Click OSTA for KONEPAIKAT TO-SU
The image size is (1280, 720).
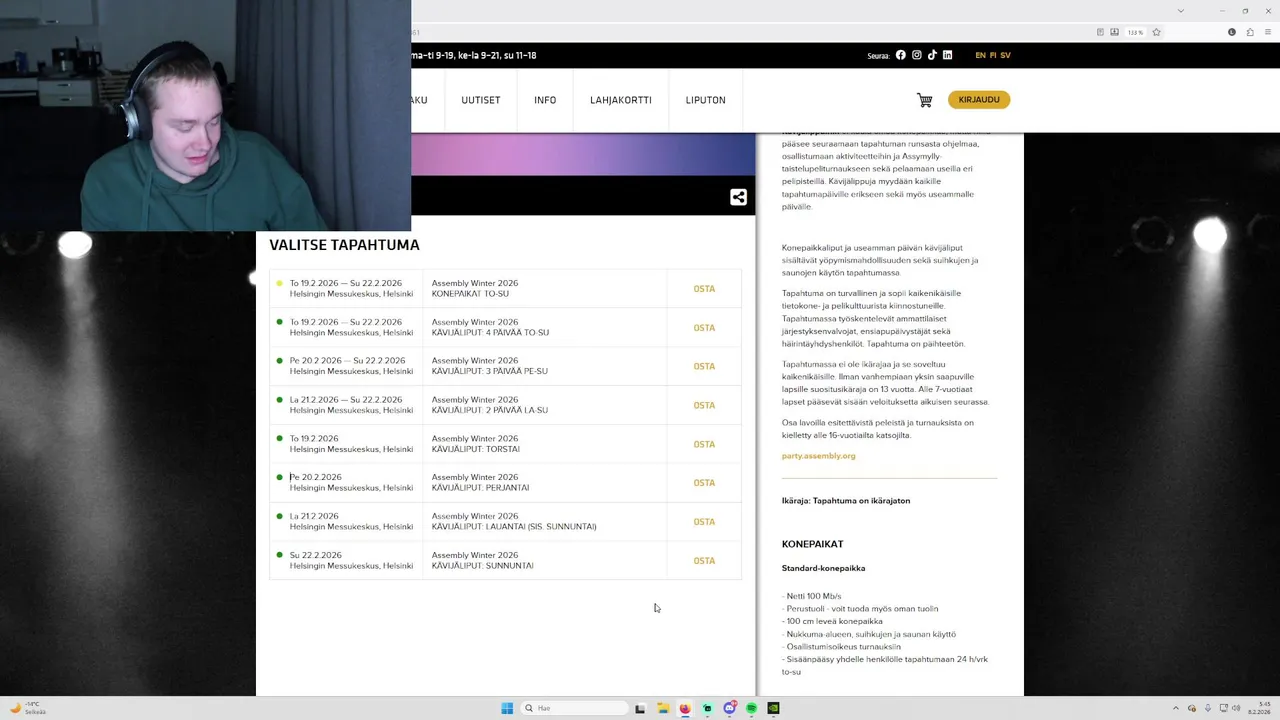[704, 289]
